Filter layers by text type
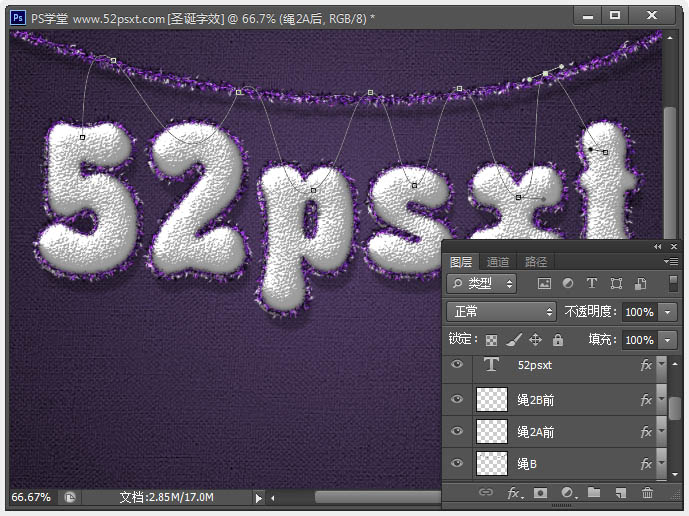This screenshot has width=689, height=516. point(591,283)
